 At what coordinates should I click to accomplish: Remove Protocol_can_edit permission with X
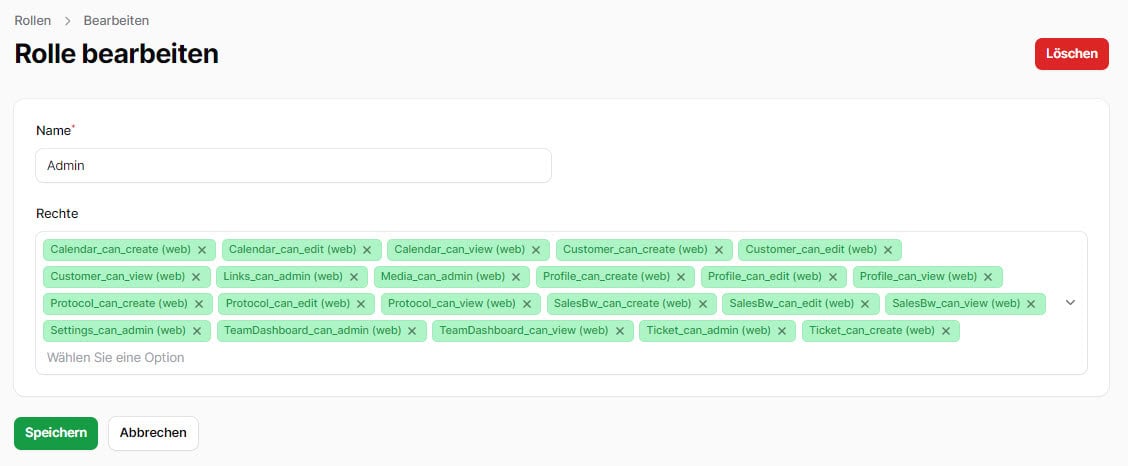pyautogui.click(x=361, y=304)
